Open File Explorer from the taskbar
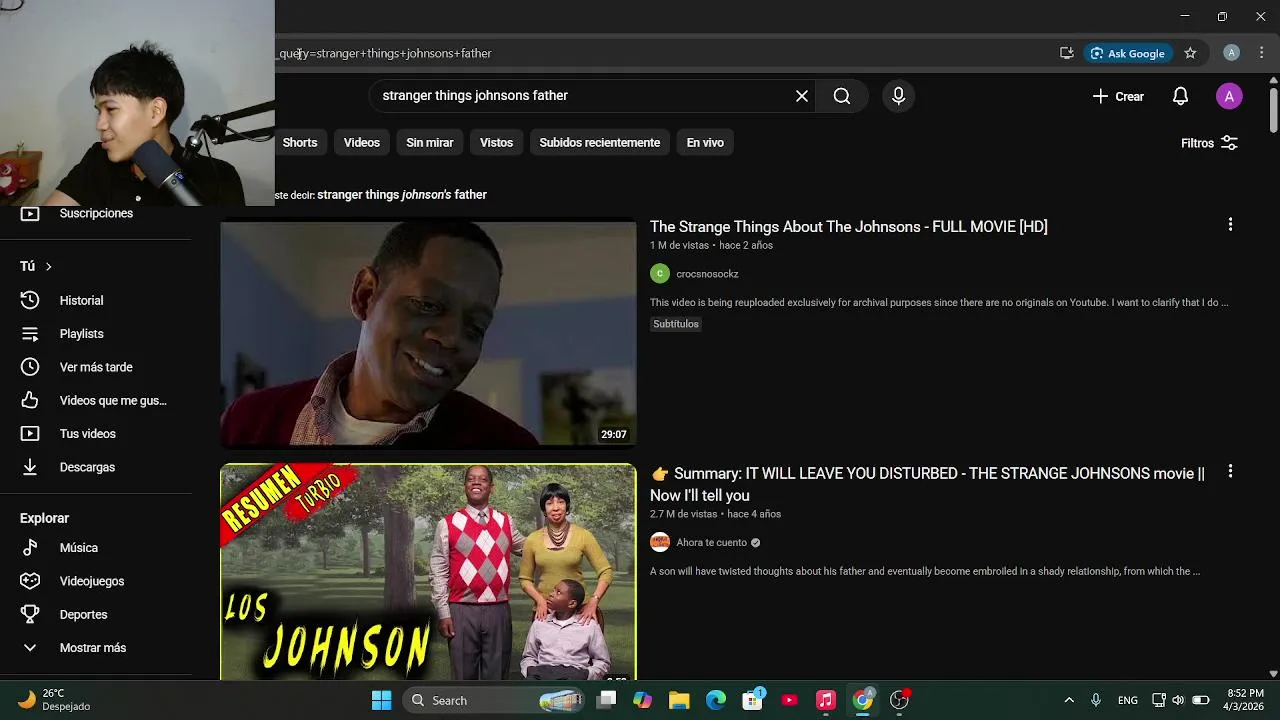 point(679,700)
